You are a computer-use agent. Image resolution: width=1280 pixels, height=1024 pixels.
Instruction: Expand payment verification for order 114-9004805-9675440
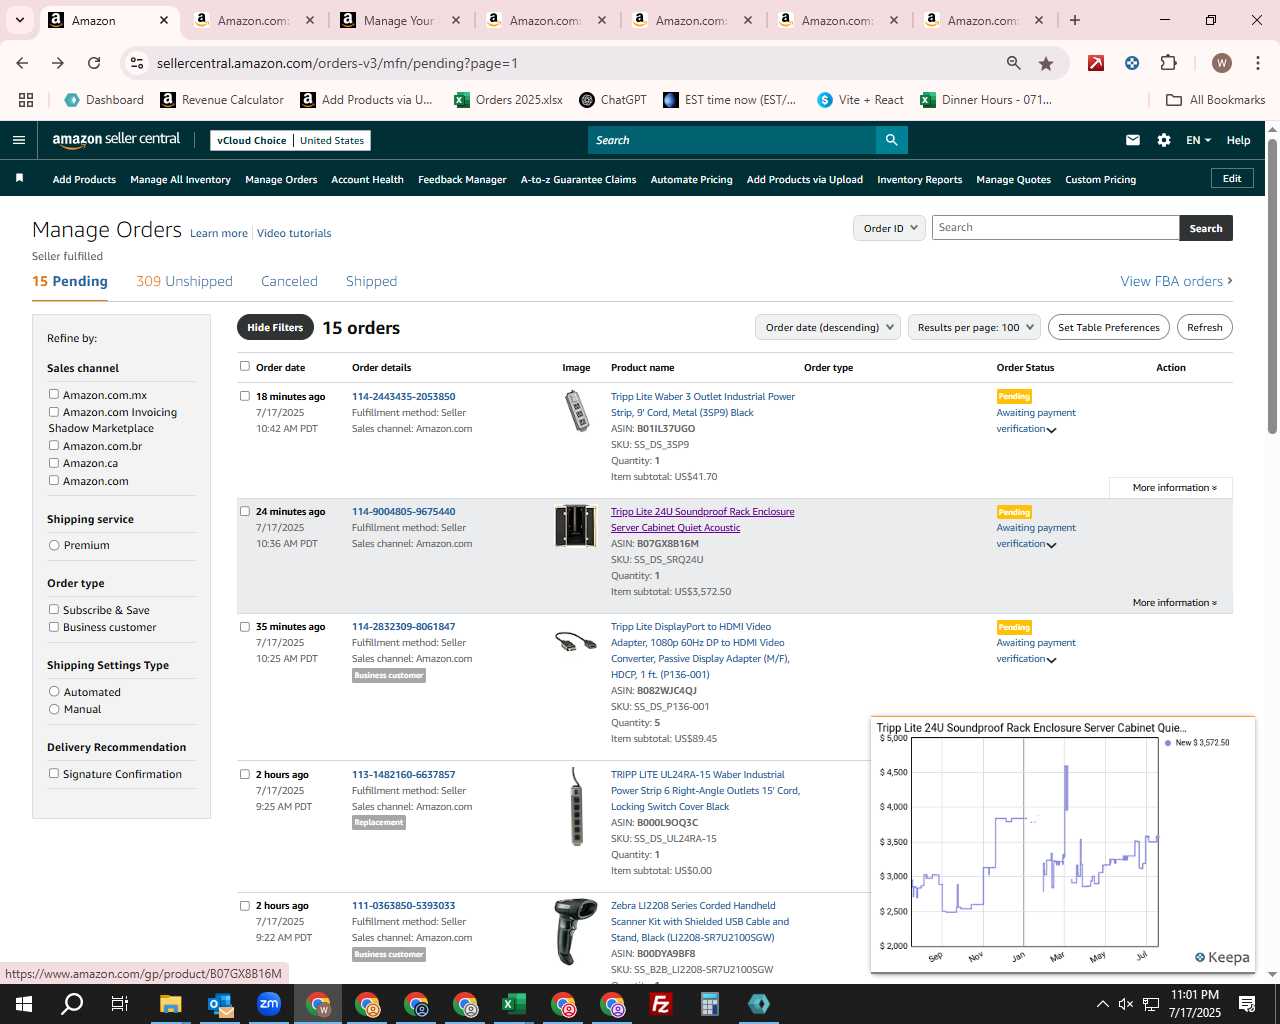(x=1051, y=545)
